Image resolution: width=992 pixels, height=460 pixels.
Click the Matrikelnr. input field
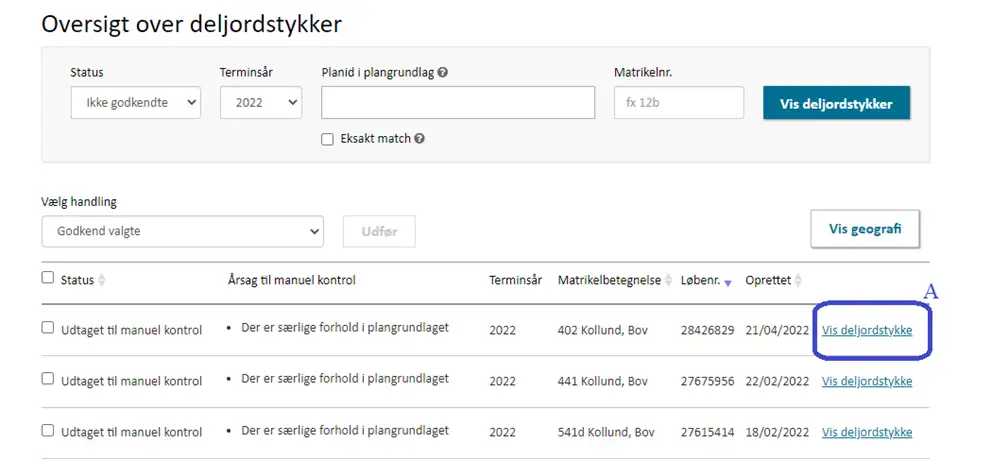click(x=678, y=103)
